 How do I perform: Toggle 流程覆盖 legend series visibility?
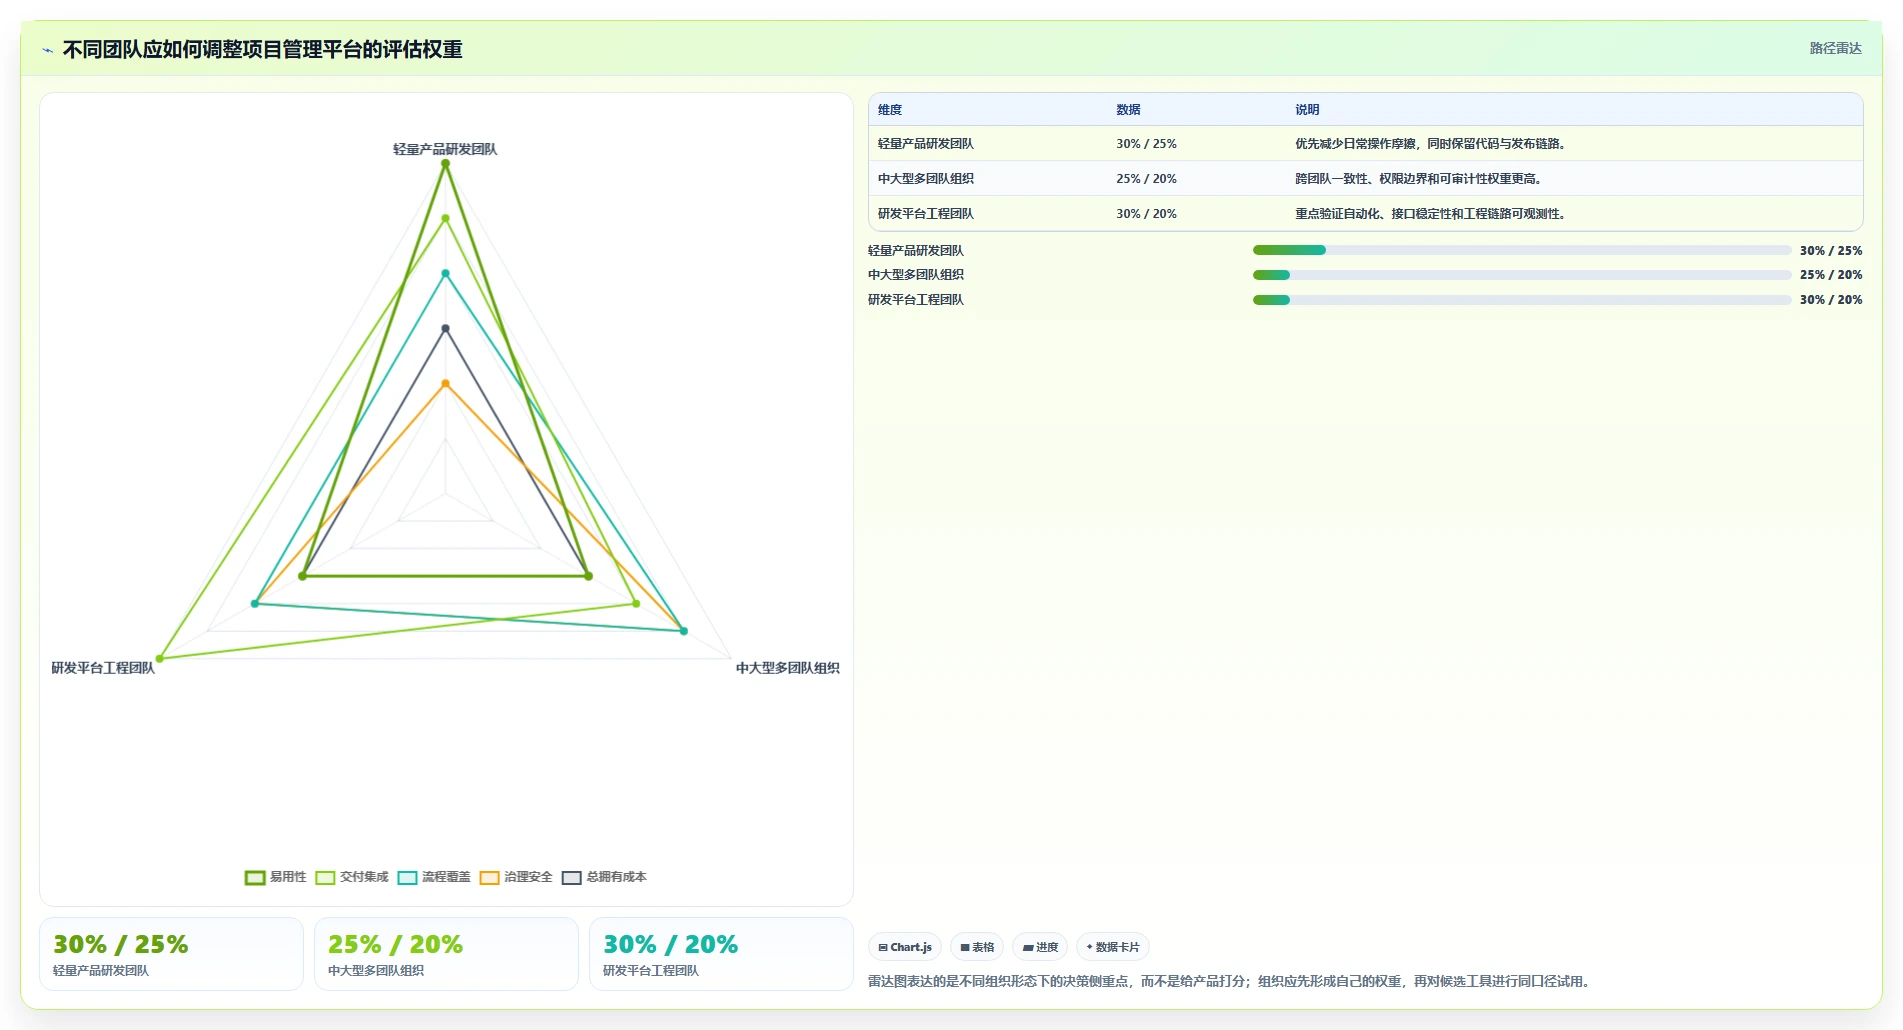click(x=434, y=877)
